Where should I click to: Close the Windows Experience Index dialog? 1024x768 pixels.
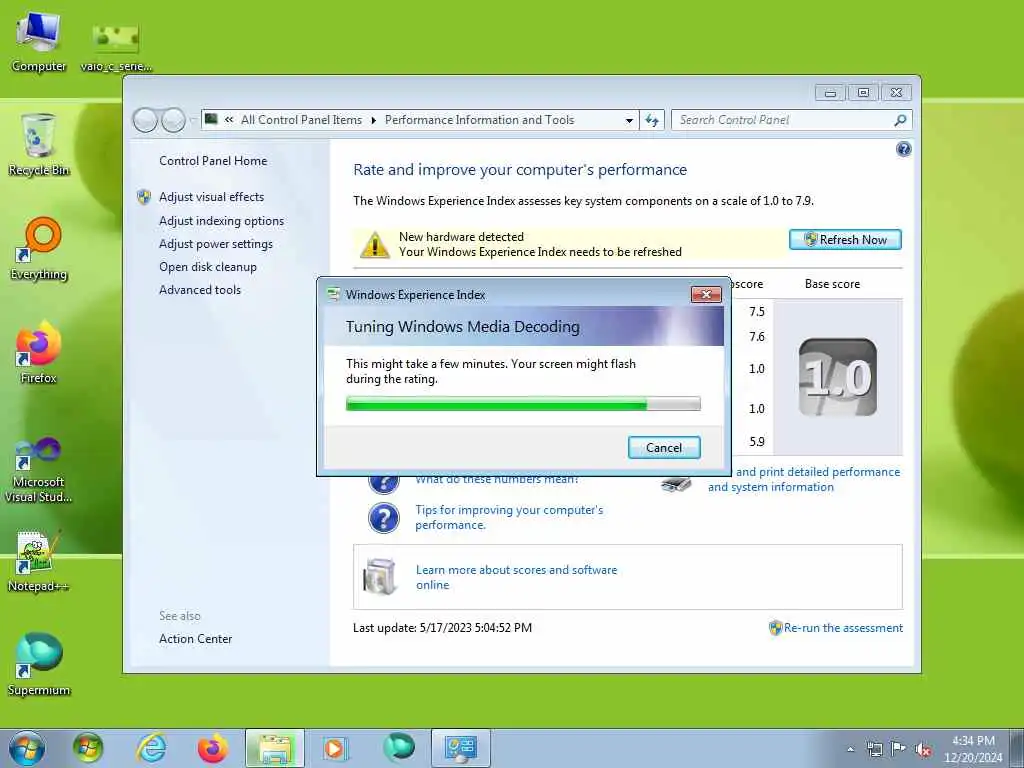click(x=706, y=295)
